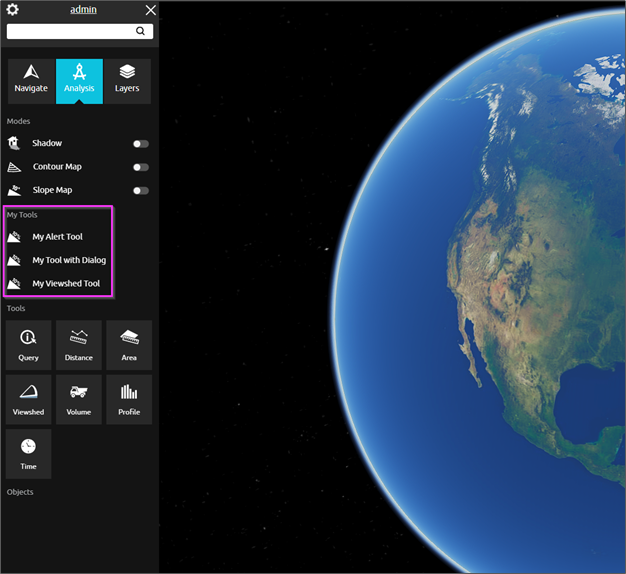The width and height of the screenshot is (626, 574).
Task: Click the Contour Map label text
Action: 57,166
